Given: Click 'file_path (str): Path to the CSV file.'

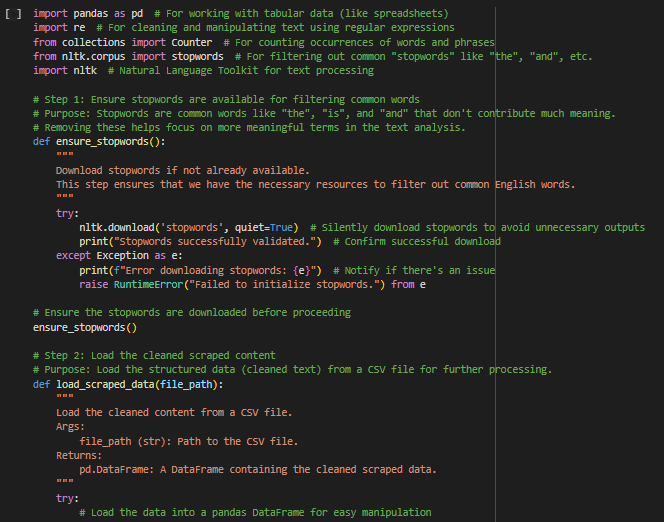Looking at the screenshot, I should 189,442.
